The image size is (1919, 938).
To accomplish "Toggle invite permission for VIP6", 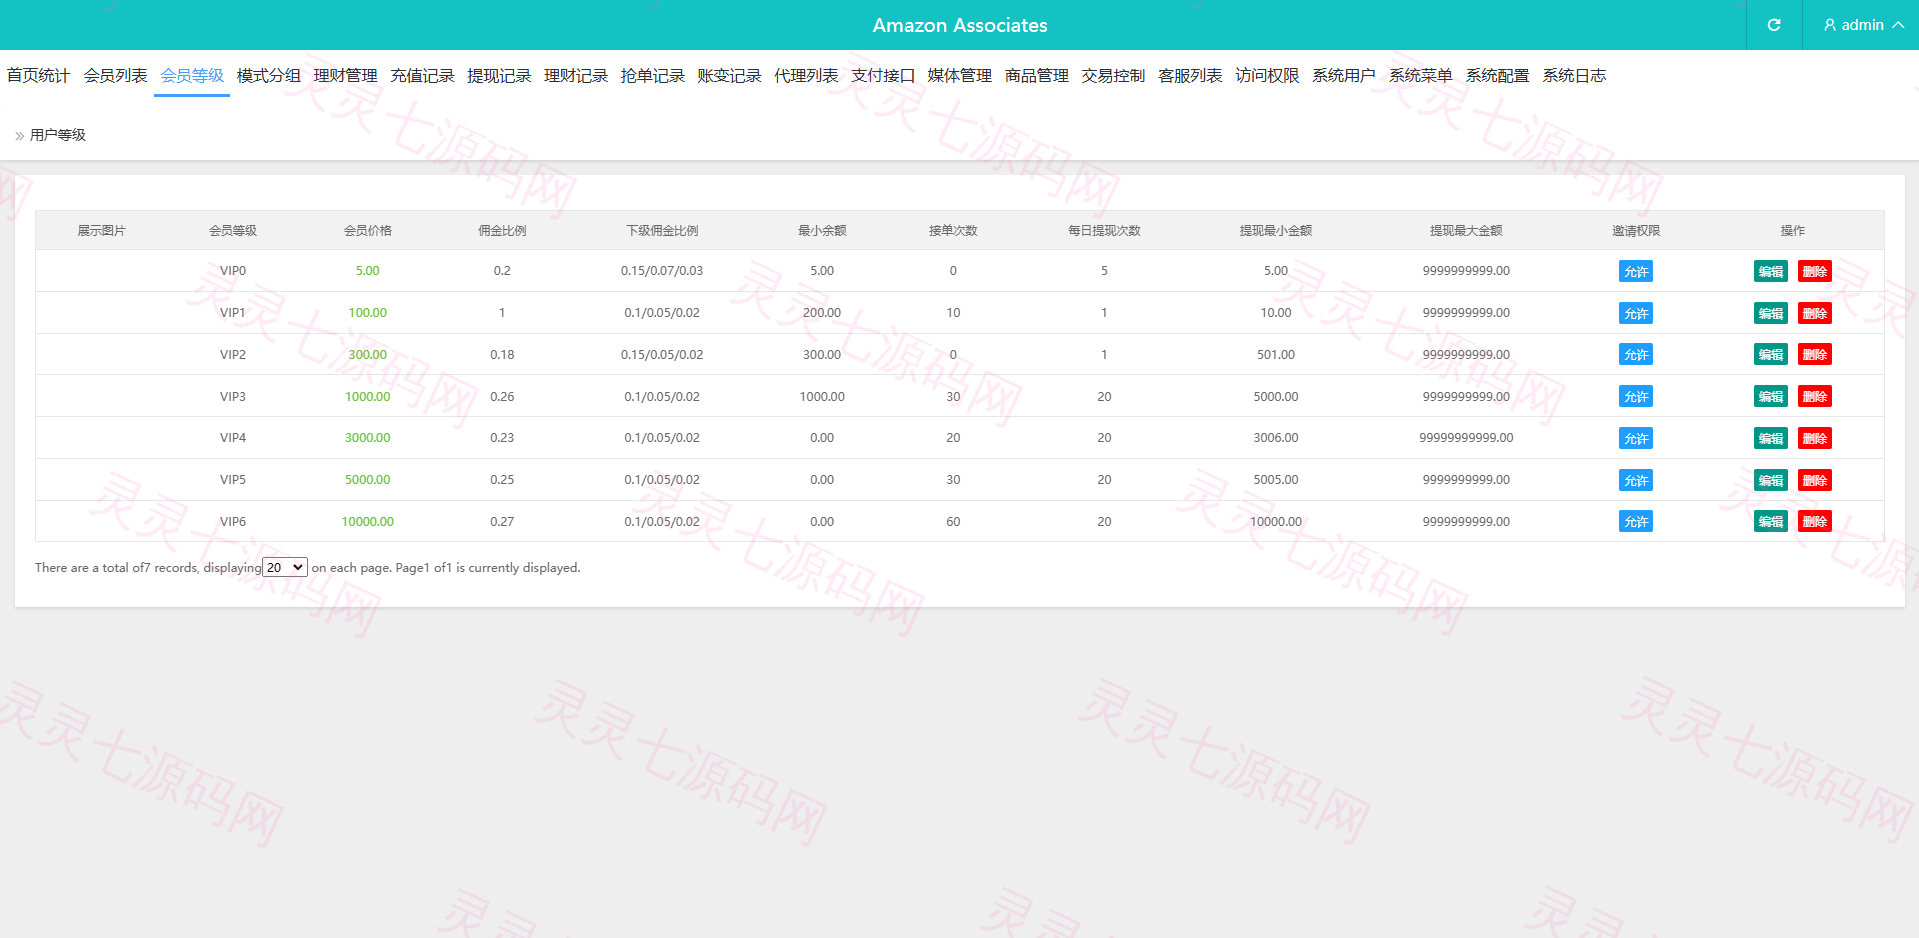I will [1636, 522].
